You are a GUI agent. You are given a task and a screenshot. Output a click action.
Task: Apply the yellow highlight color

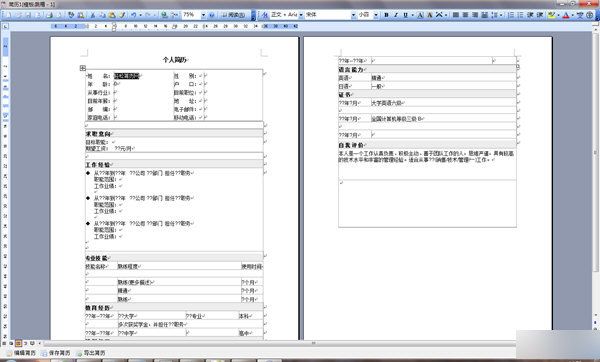[551, 15]
